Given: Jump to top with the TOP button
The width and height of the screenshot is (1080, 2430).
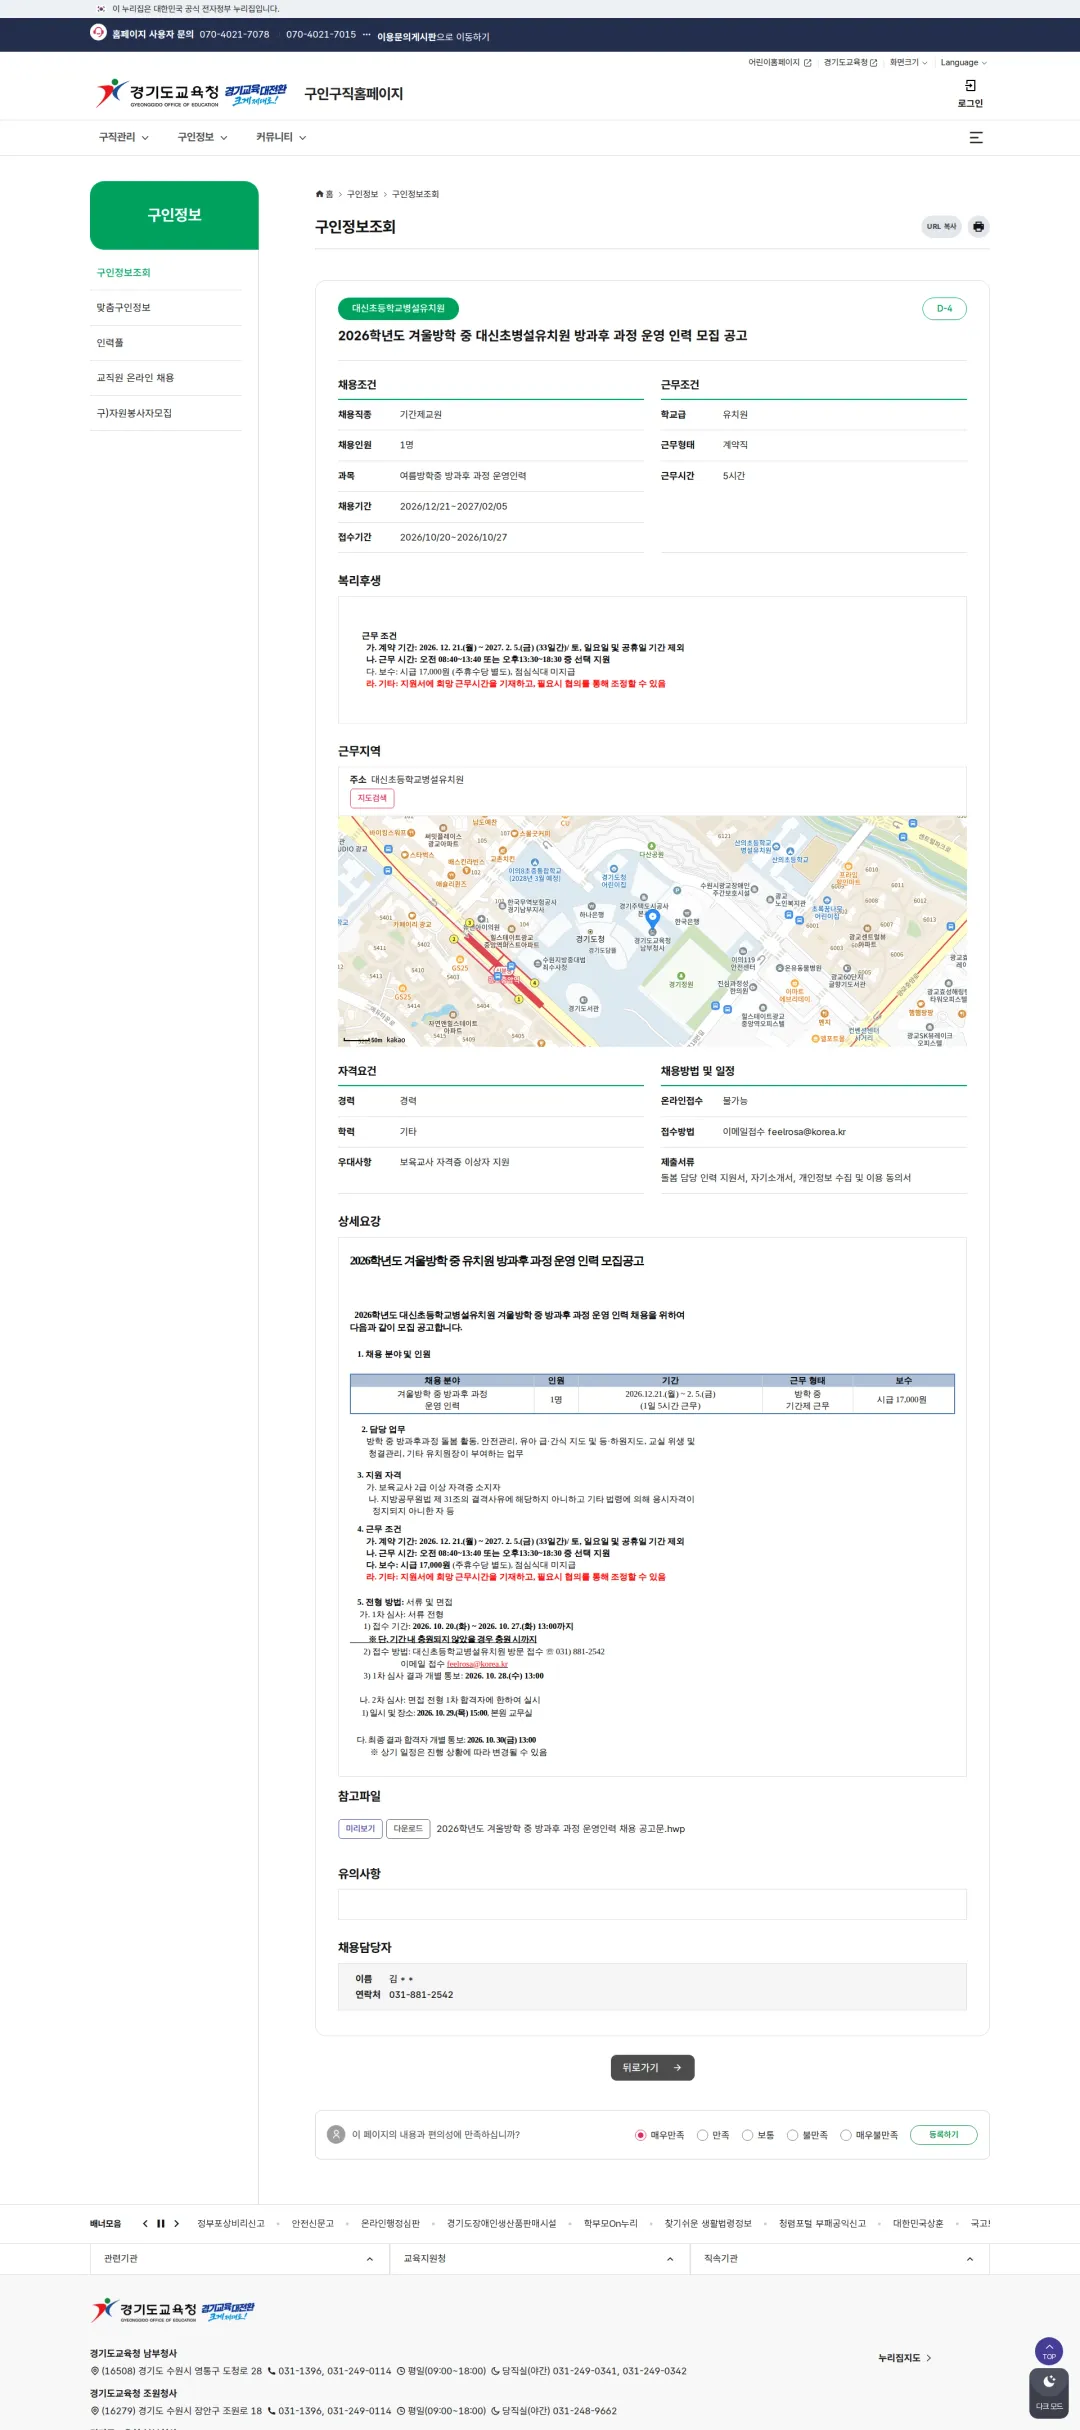Looking at the screenshot, I should coord(1049,2350).
